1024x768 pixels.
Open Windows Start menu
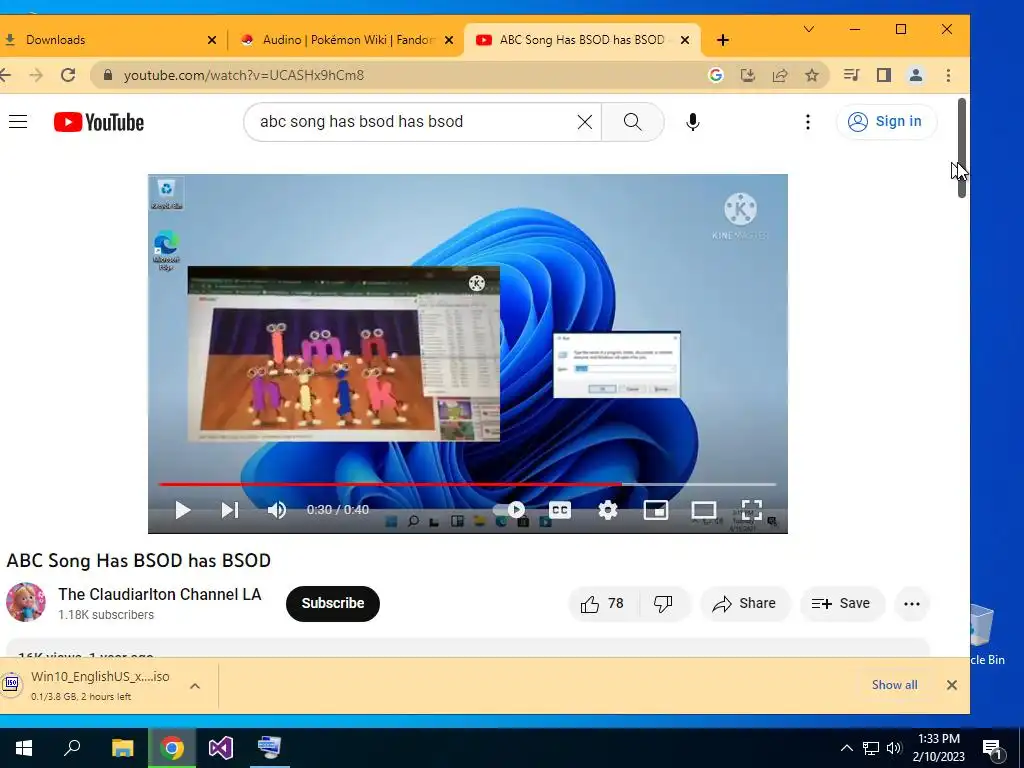tap(24, 748)
